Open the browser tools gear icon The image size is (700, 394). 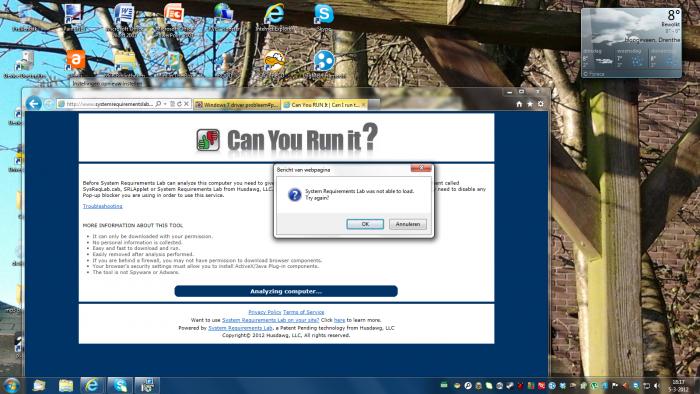(541, 104)
